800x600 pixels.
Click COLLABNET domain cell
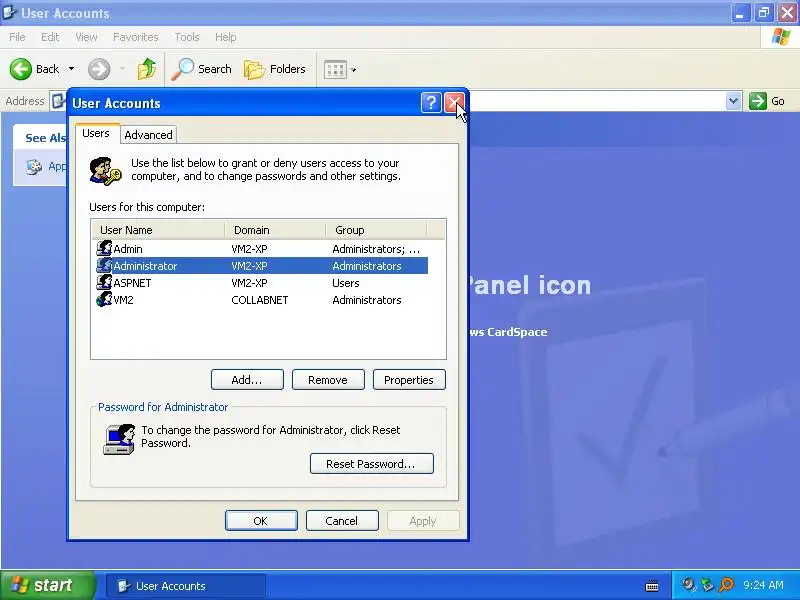tap(260, 300)
